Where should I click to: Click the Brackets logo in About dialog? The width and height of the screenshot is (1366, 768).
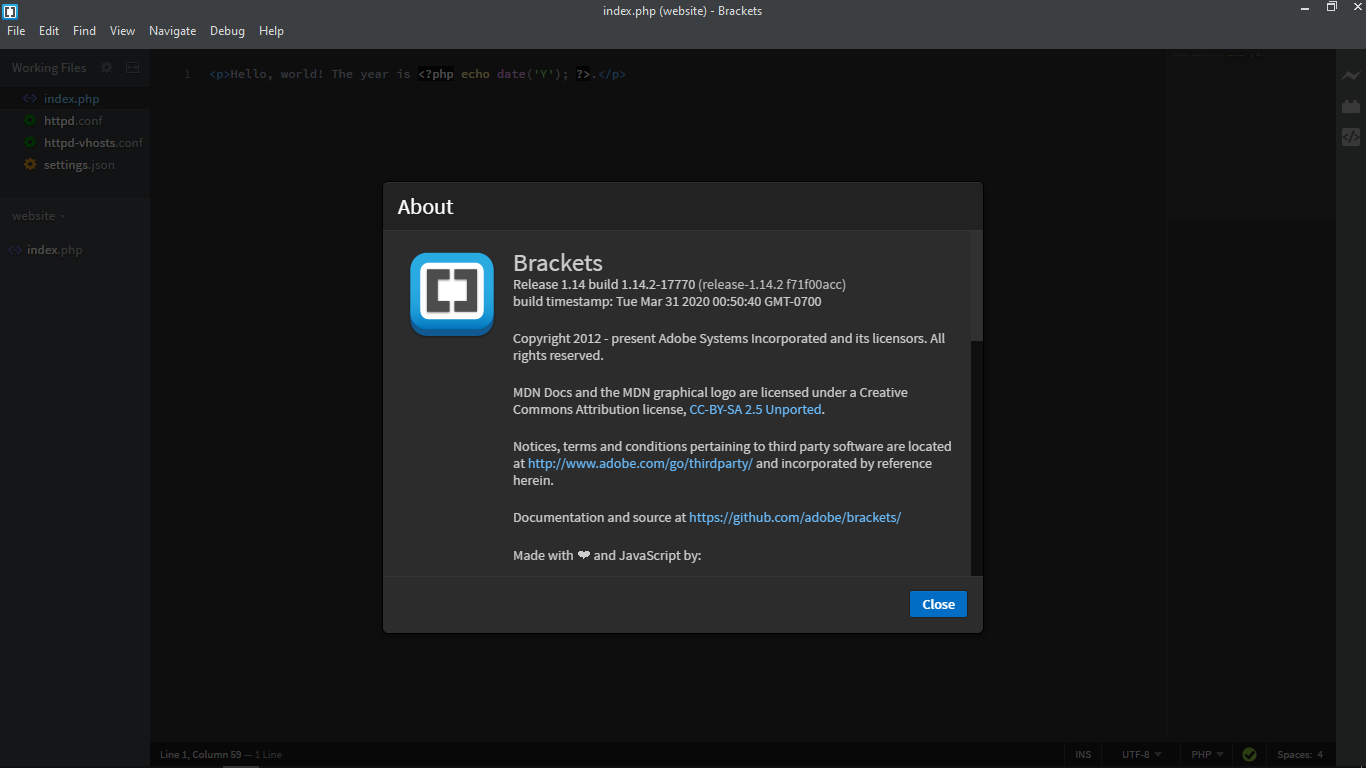click(x=452, y=294)
